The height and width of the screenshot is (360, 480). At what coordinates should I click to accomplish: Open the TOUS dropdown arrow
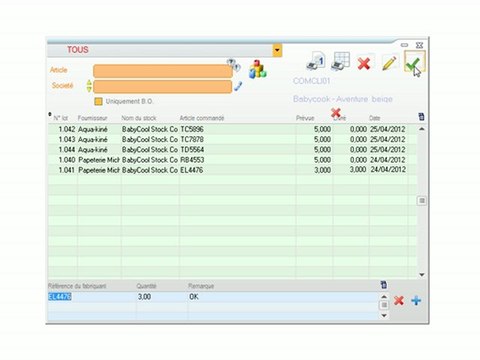click(277, 50)
